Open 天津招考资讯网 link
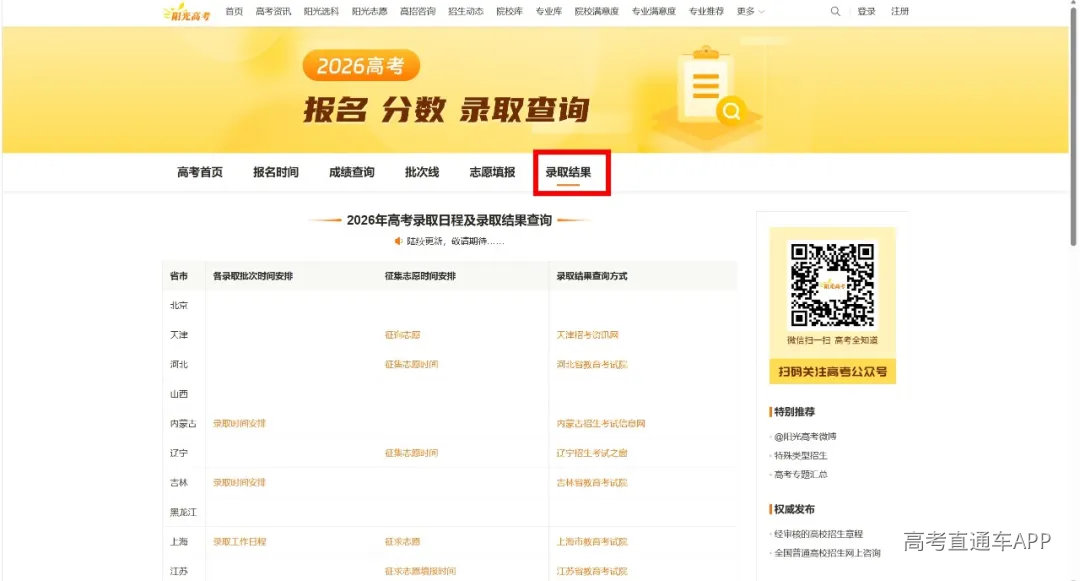1080x581 pixels. [588, 335]
